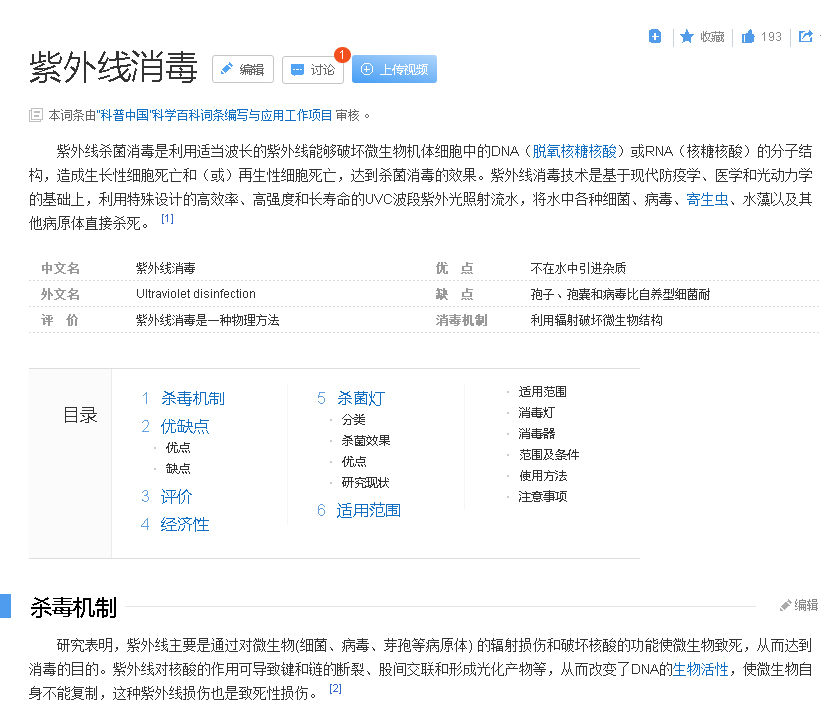821x710 pixels.
Task: Open the 科普中国 科学百科词条编写与应用工作项目 link
Action: [x=214, y=115]
